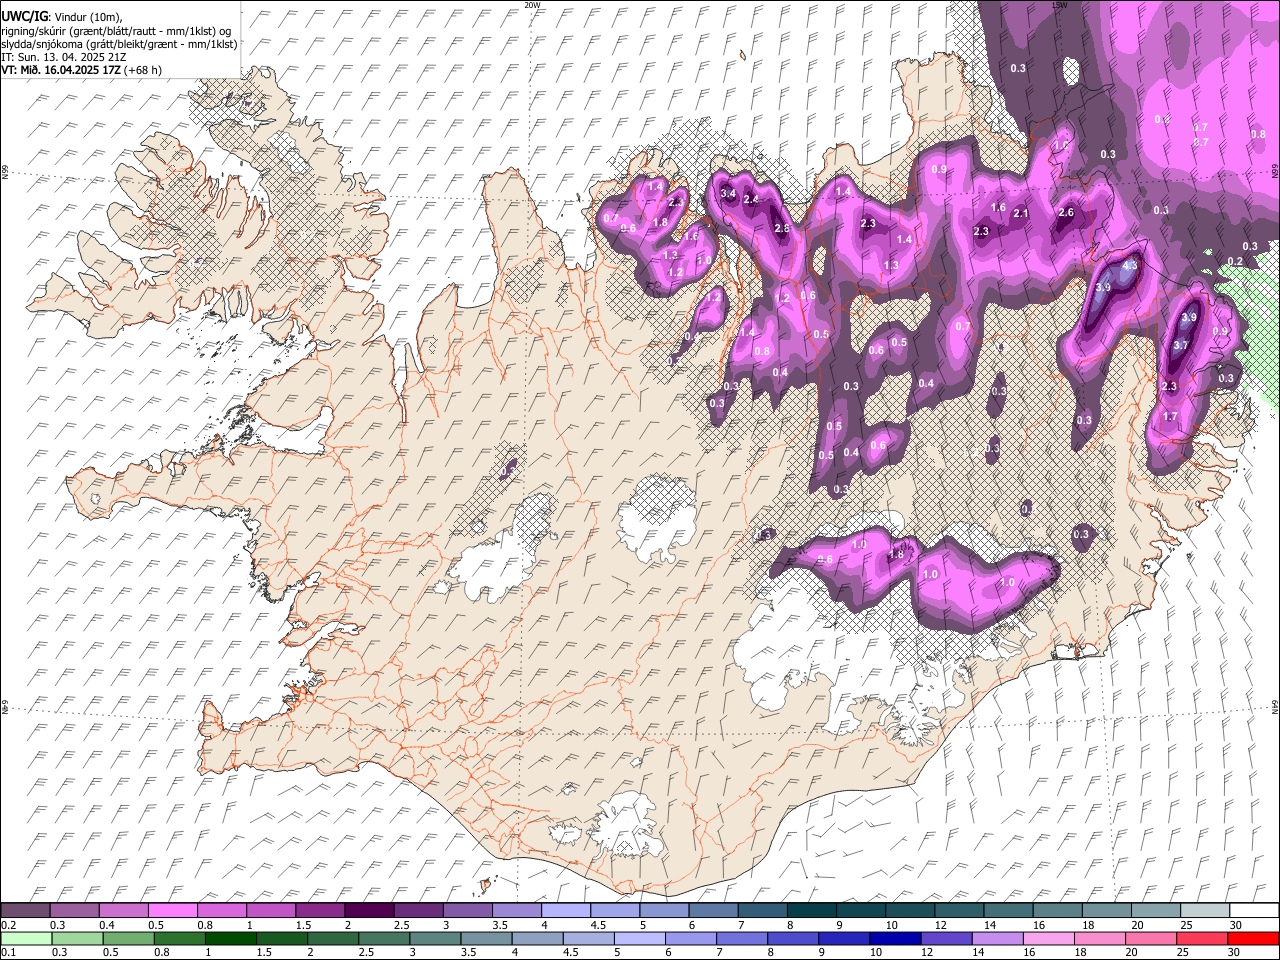Click the light gray swatch starting at 25 in upper legend row
Screen dimensions: 1280x960
click(x=1205, y=910)
